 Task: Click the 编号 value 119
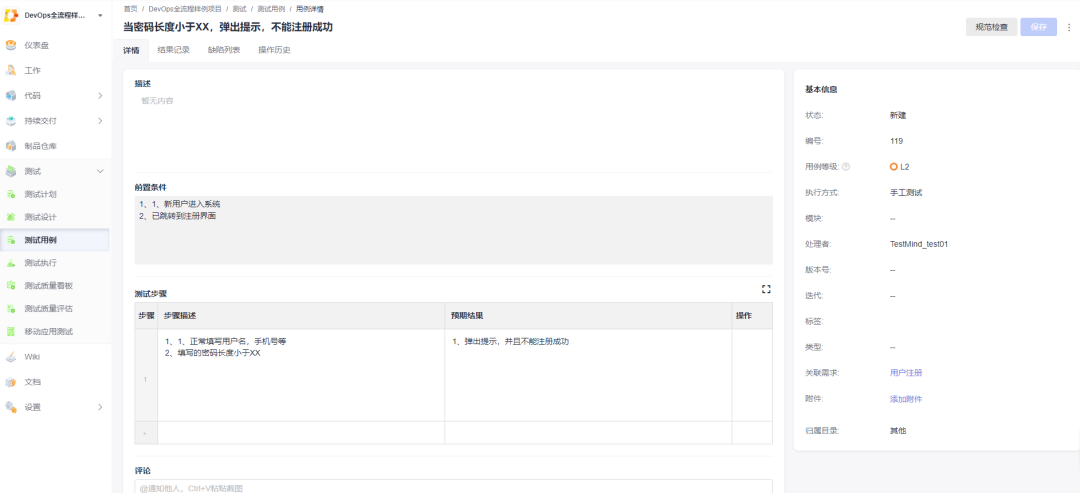(896, 140)
